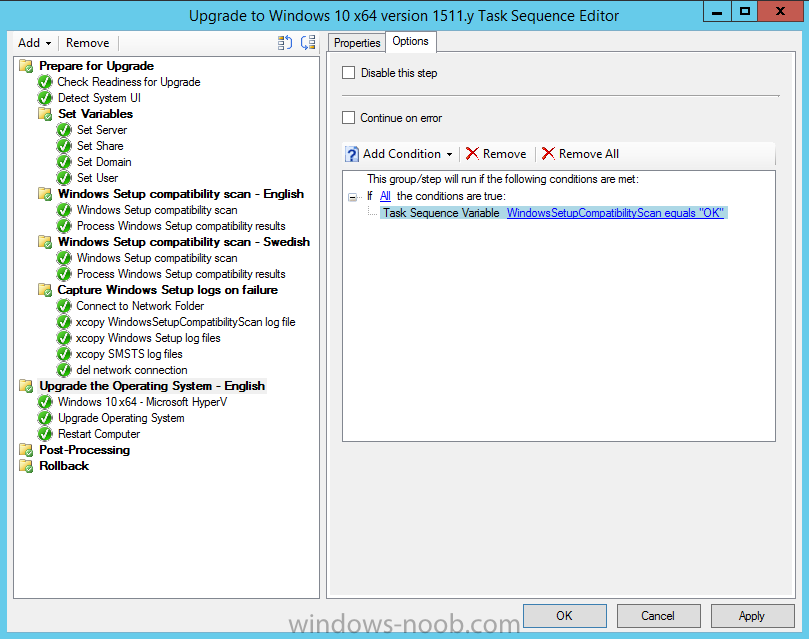Image resolution: width=809 pixels, height=639 pixels.
Task: Click the Add Condition question mark icon
Action: tap(352, 154)
